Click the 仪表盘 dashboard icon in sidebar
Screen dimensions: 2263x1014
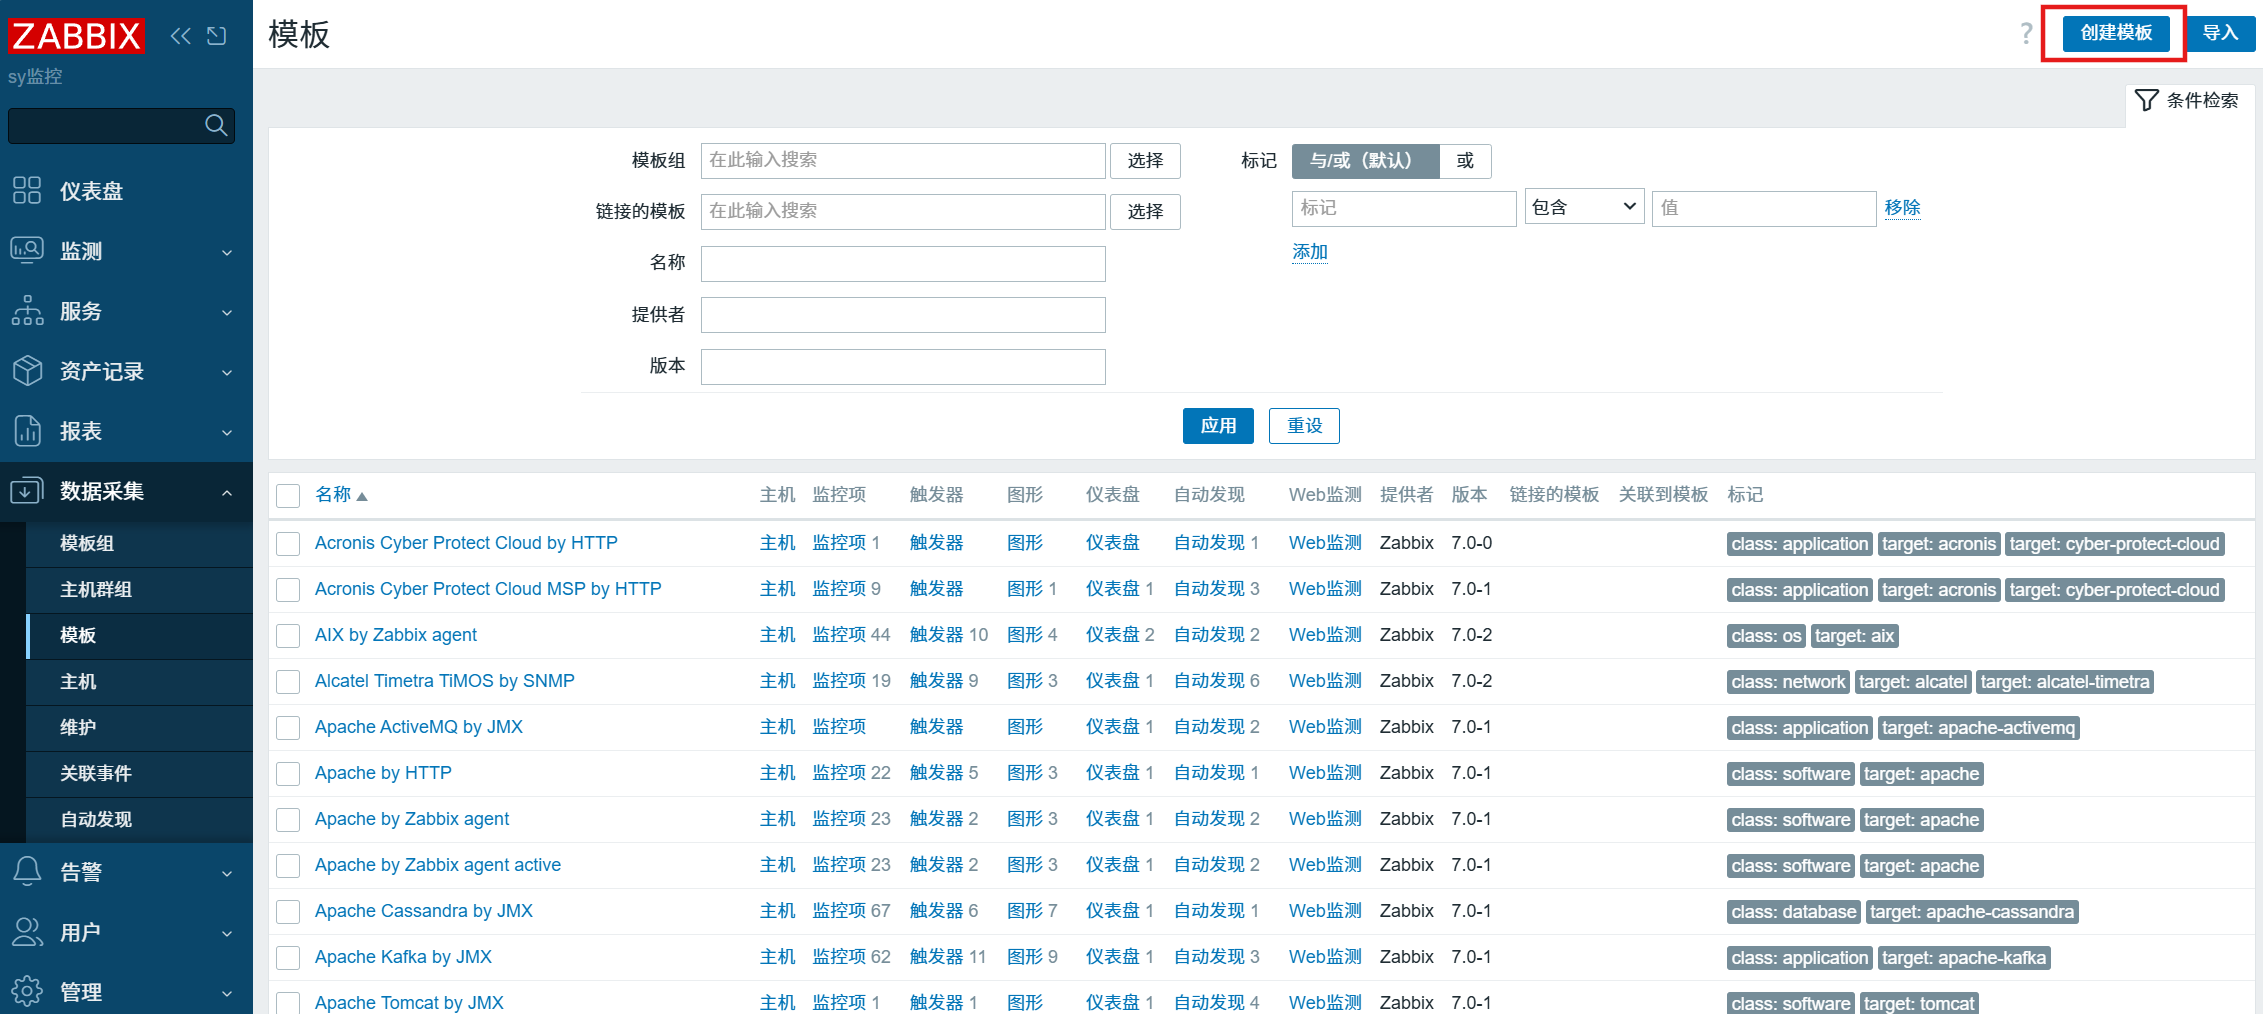pyautogui.click(x=27, y=190)
